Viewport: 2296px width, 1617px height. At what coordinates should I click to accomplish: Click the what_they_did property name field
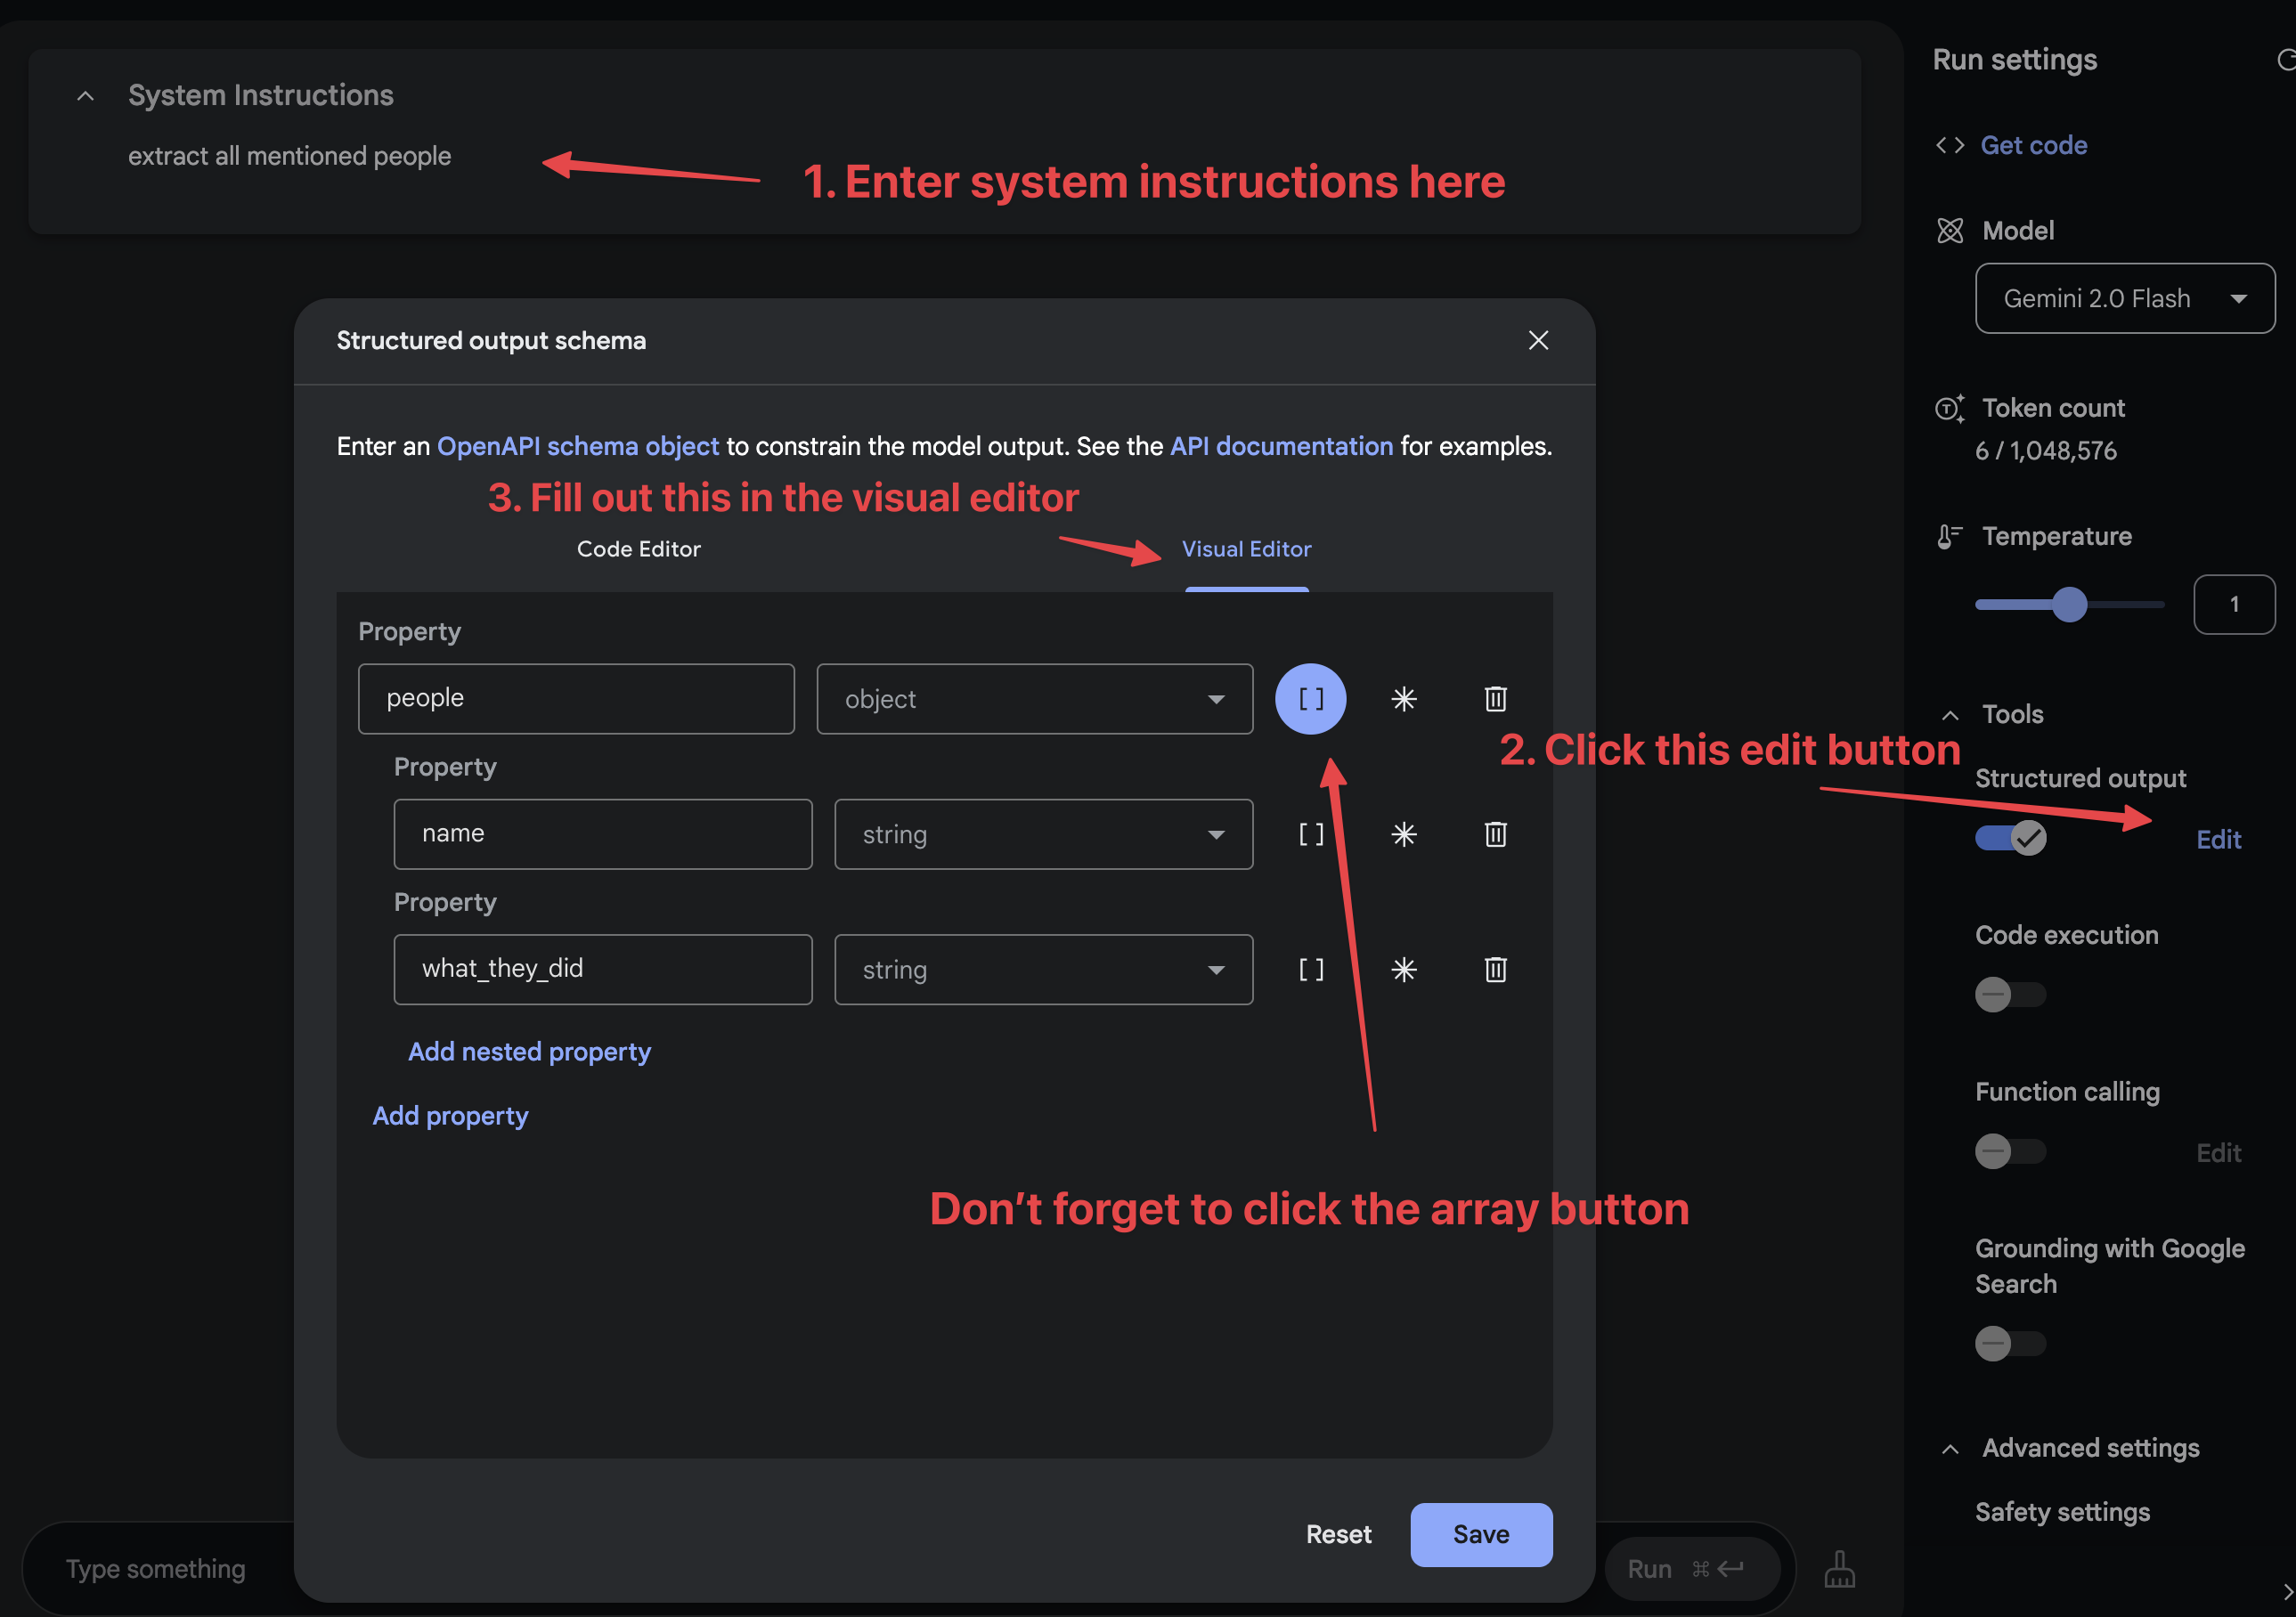pyautogui.click(x=603, y=969)
